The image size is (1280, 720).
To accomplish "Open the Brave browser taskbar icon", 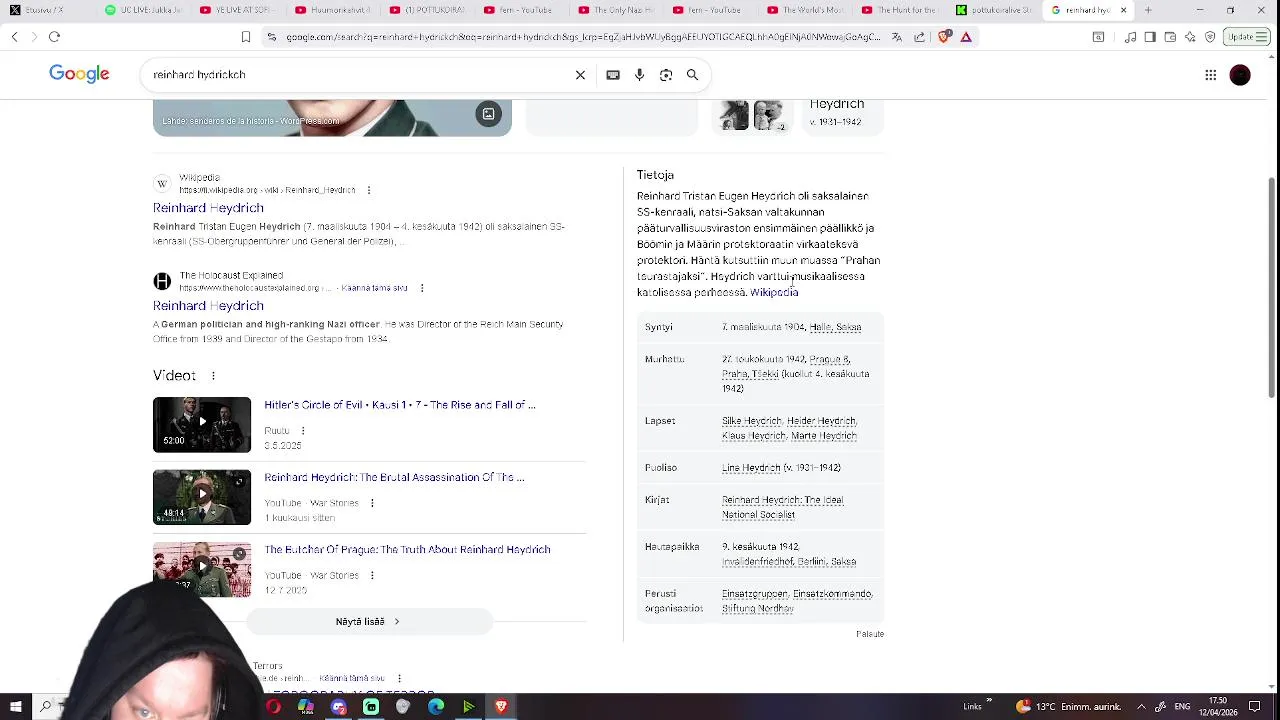I will 501,707.
